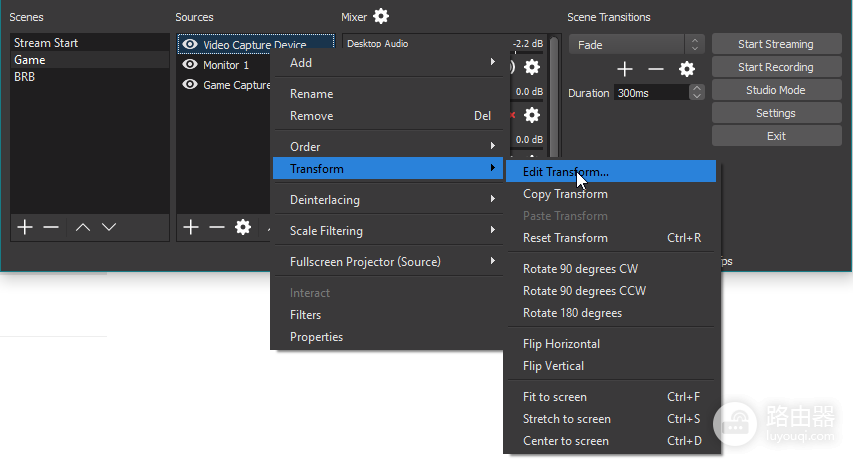Click the Start Streaming button
The image size is (853, 464).
tap(776, 44)
